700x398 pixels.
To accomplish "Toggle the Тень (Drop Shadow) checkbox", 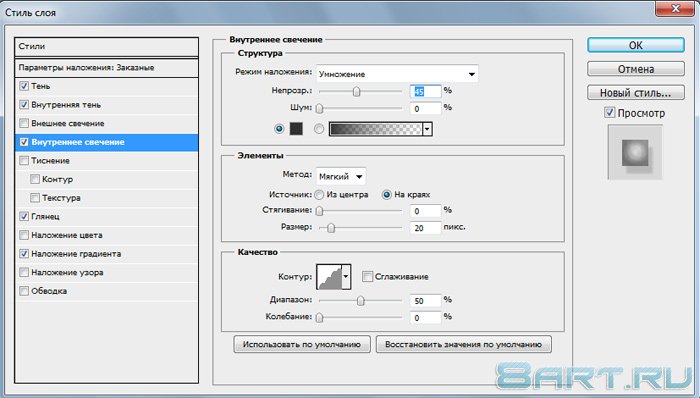I will coord(24,86).
